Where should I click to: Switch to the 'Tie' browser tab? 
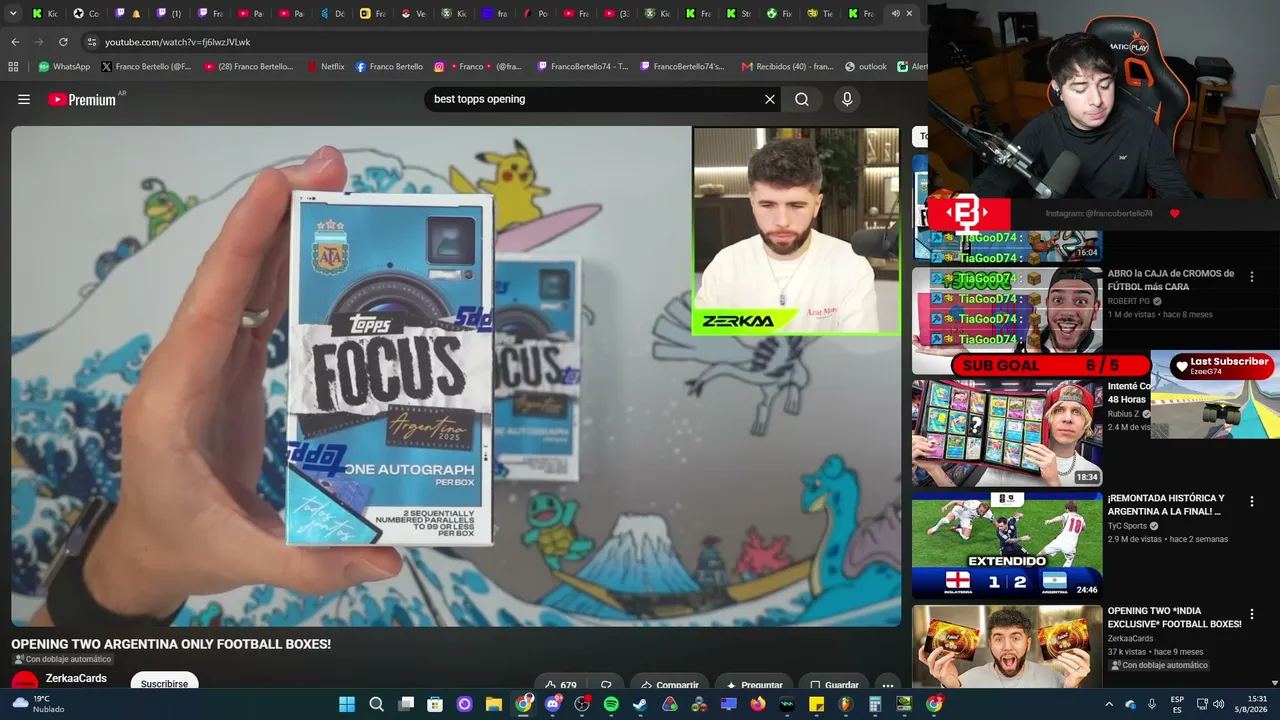(820, 14)
